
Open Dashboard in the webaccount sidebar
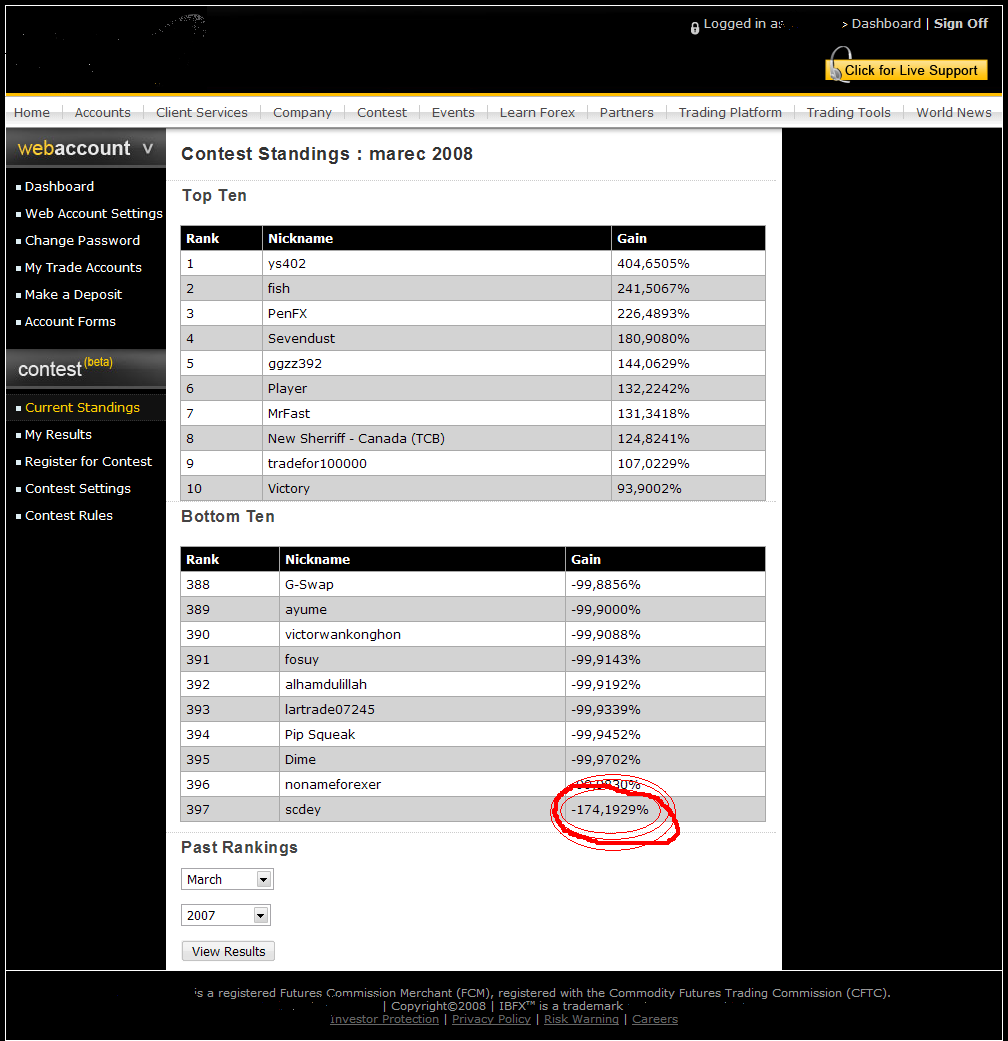pyautogui.click(x=59, y=187)
